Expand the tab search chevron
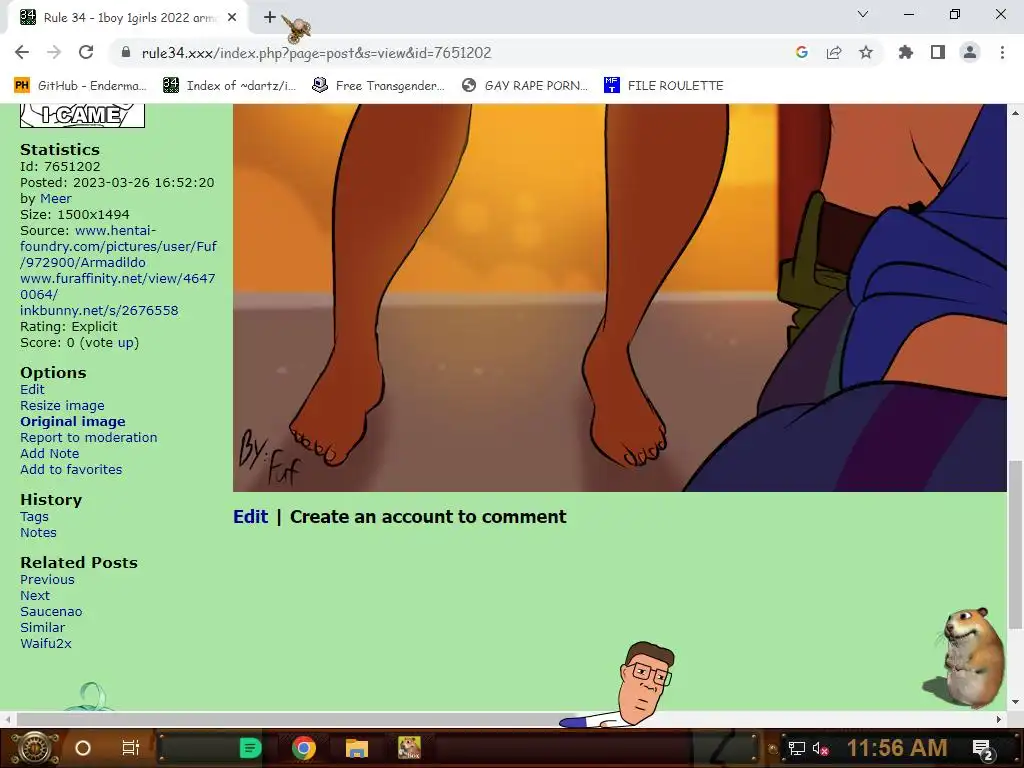Image resolution: width=1024 pixels, height=768 pixels. [863, 14]
